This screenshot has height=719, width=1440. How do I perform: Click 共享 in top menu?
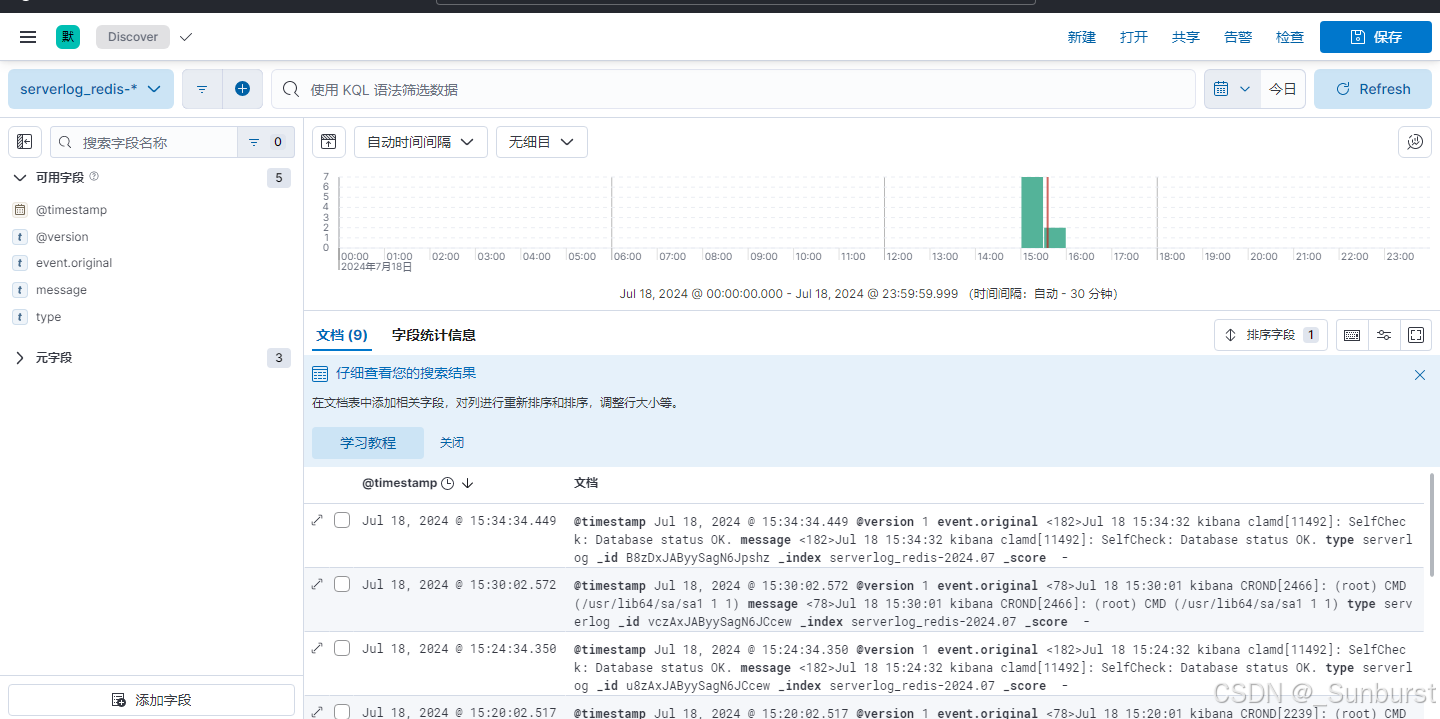1186,37
